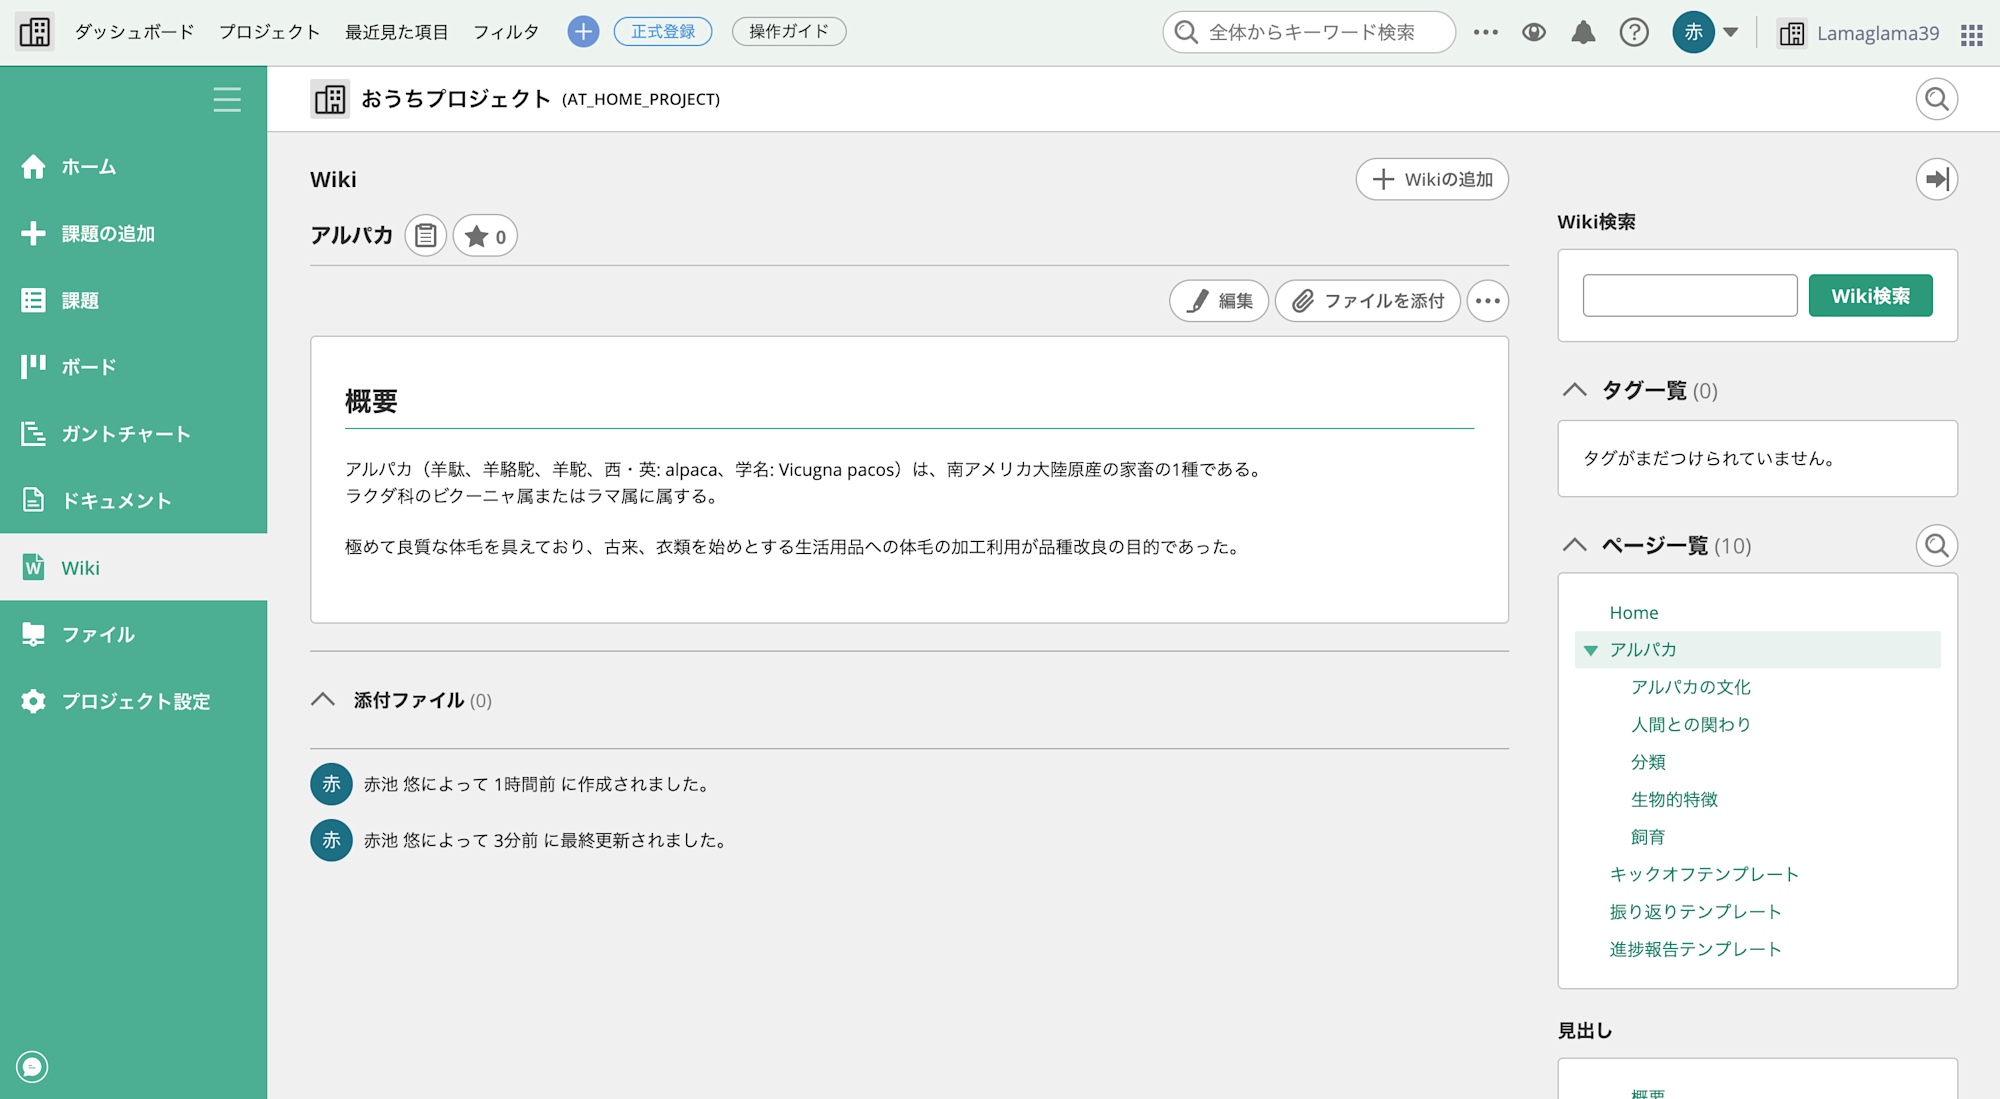Open the page list search magnifier
2000x1099 pixels.
pyautogui.click(x=1936, y=546)
